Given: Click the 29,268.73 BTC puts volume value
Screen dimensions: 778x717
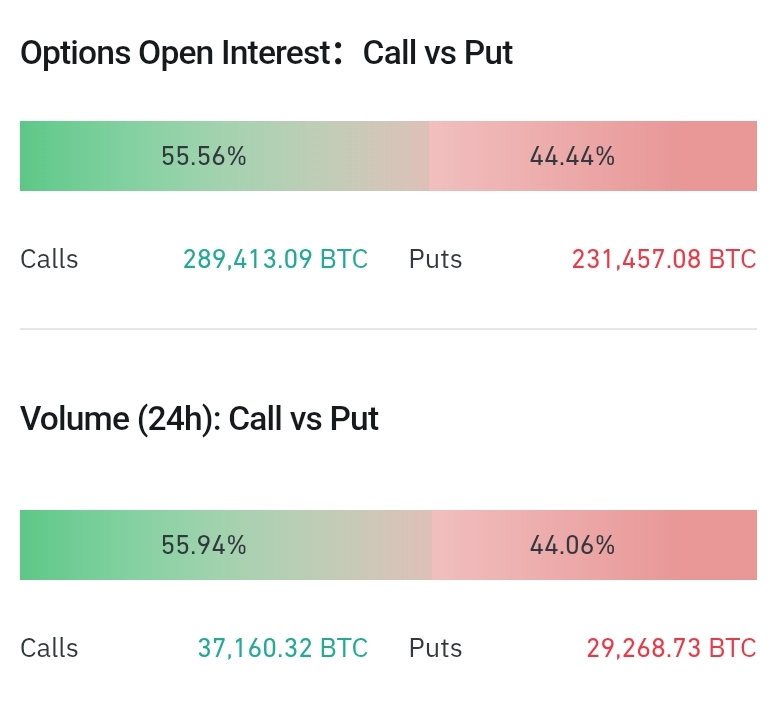Looking at the screenshot, I should (x=670, y=648).
